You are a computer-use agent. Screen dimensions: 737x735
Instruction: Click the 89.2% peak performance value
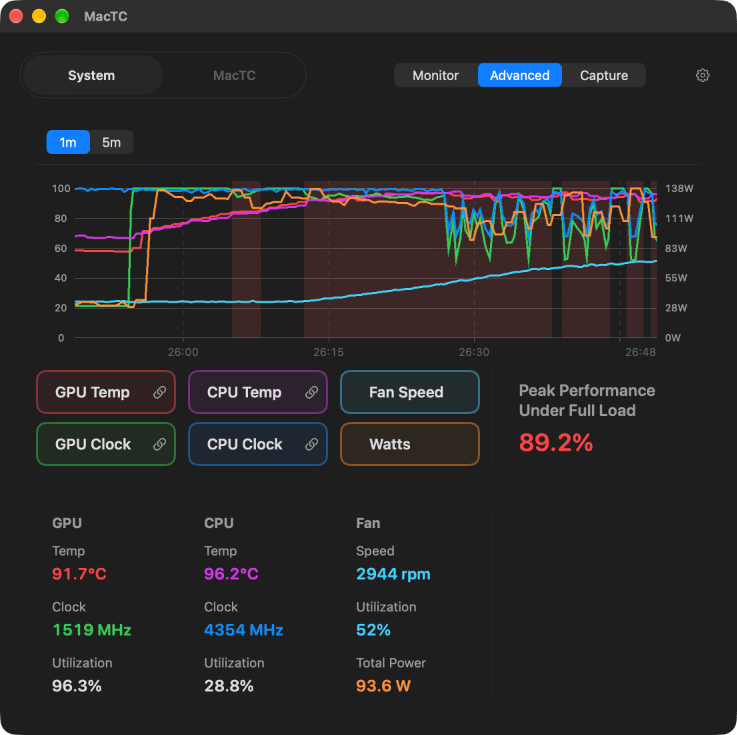556,442
